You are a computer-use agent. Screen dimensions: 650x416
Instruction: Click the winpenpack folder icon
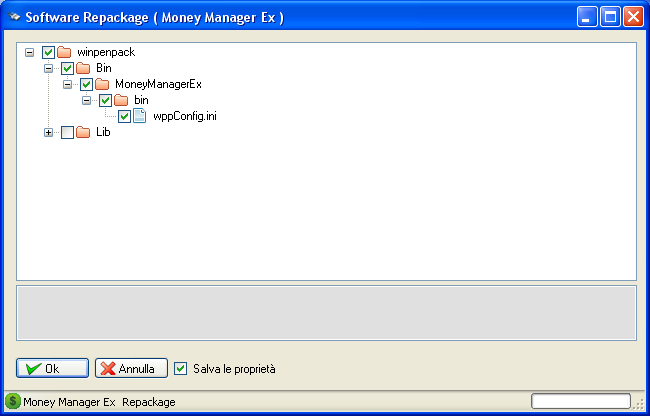point(64,52)
